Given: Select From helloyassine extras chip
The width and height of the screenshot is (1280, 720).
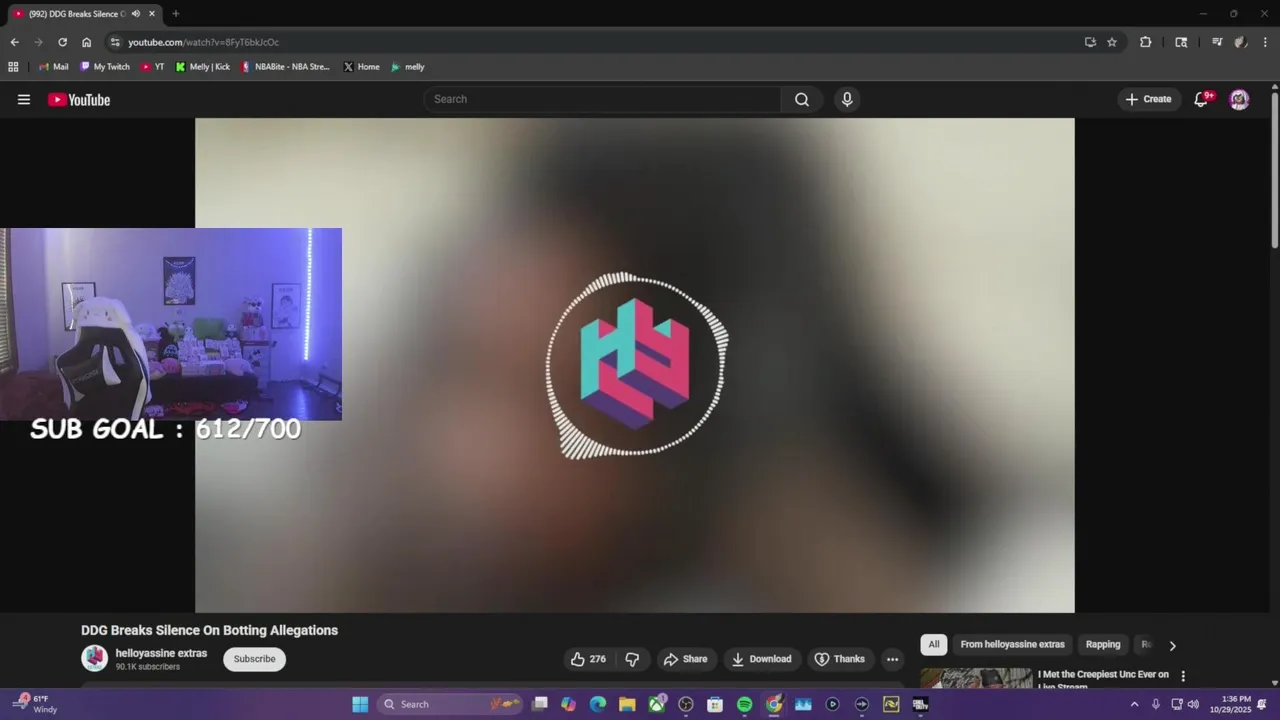Looking at the screenshot, I should 1012,644.
